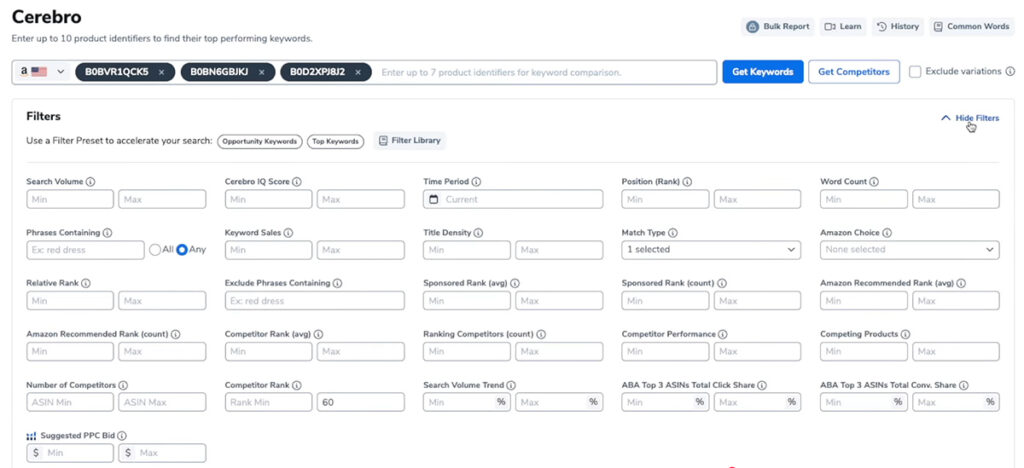The image size is (1024, 468).
Task: Click Competitor Rank max field showing 60
Action: pyautogui.click(x=360, y=403)
